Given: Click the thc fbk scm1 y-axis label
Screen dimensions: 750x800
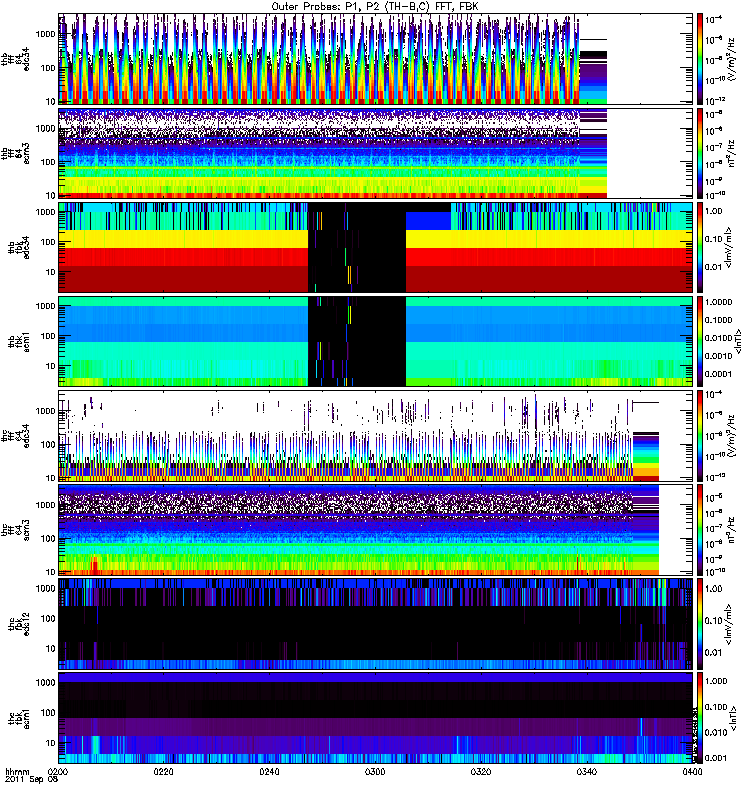Looking at the screenshot, I should (x=19, y=718).
